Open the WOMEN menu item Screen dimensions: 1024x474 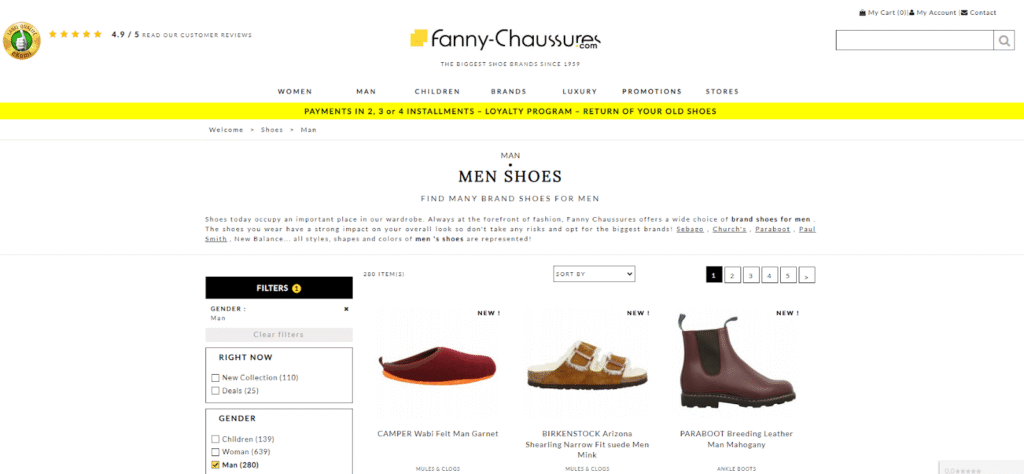pyautogui.click(x=295, y=91)
